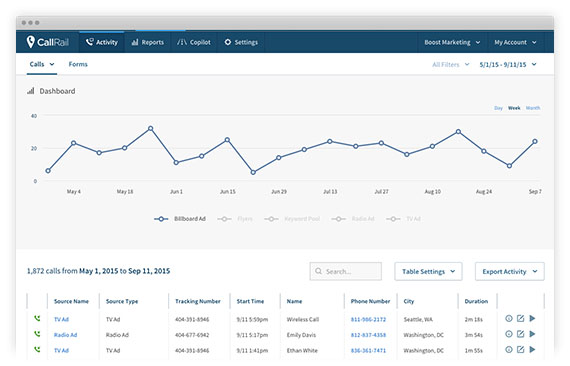The image size is (570, 366).
Task: Open the Activity tab
Action: click(x=102, y=42)
